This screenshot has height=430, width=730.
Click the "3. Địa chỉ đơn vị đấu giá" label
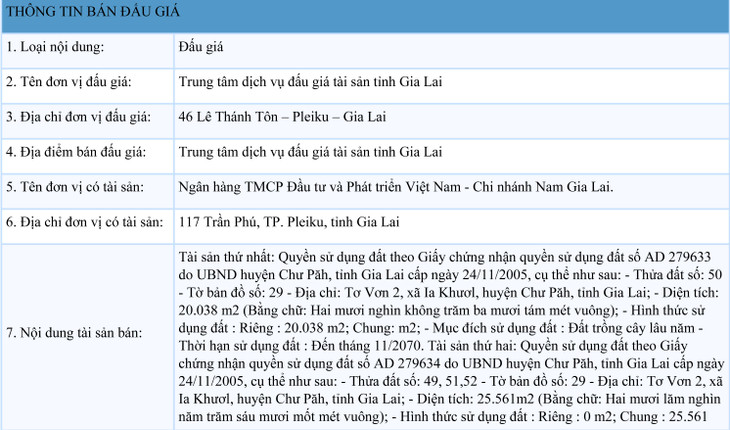(78, 118)
